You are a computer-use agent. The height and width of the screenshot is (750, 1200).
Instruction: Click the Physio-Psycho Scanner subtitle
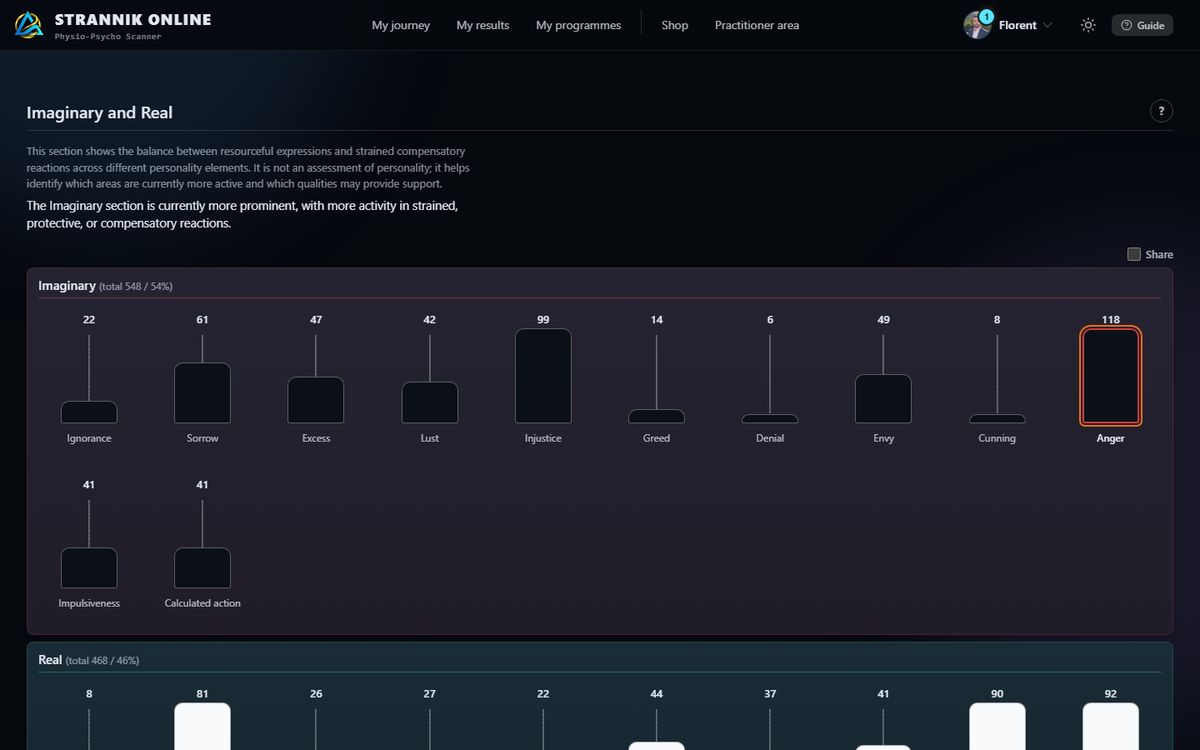pos(108,36)
